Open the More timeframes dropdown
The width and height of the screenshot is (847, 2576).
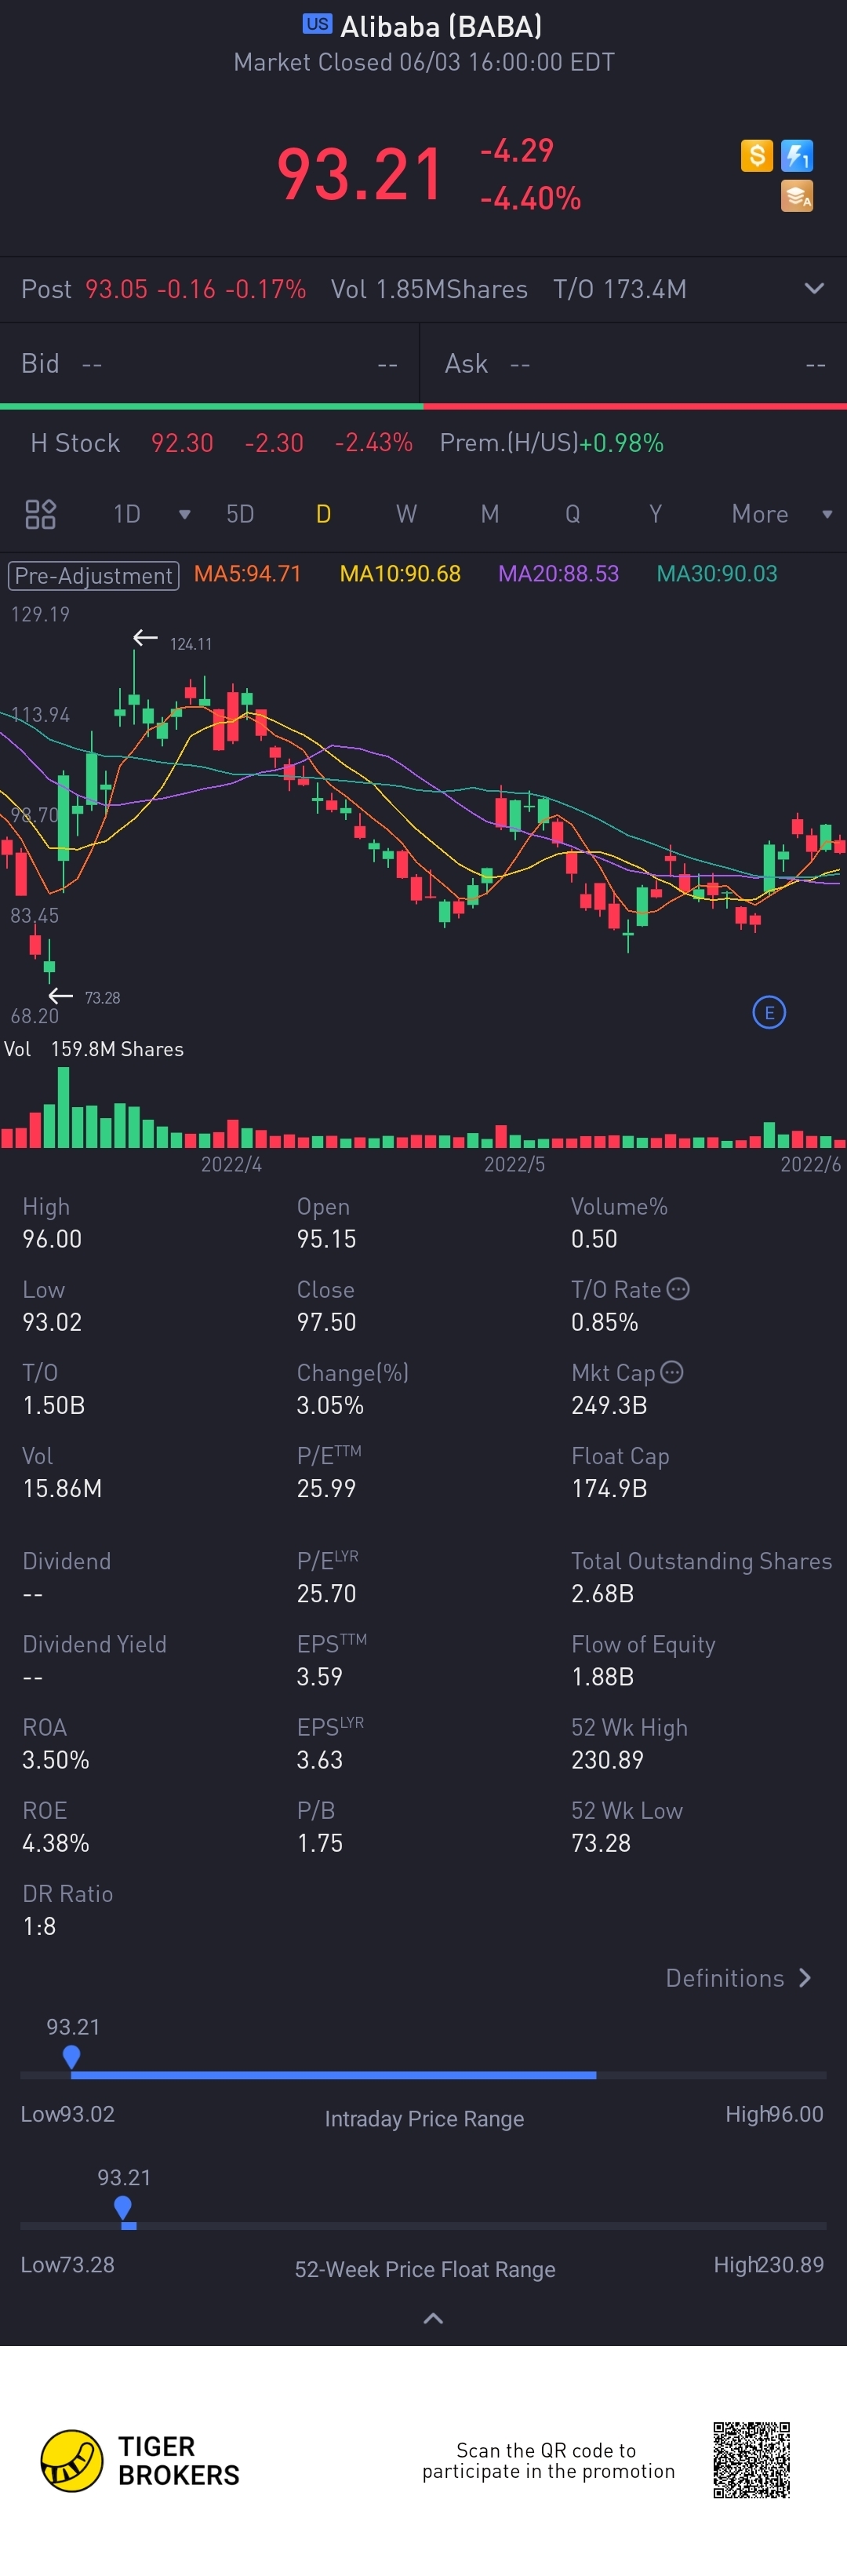(x=781, y=514)
